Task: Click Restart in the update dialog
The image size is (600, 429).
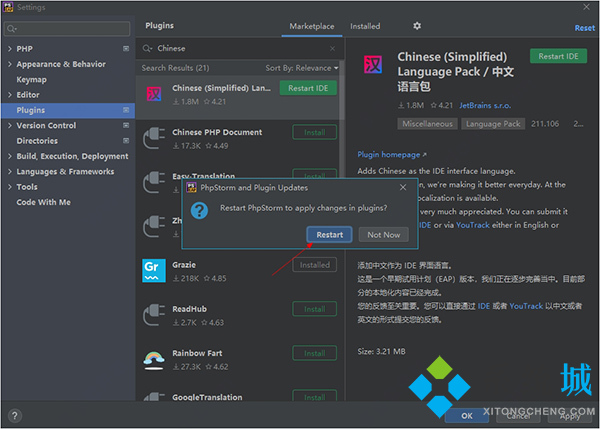Action: pyautogui.click(x=329, y=235)
